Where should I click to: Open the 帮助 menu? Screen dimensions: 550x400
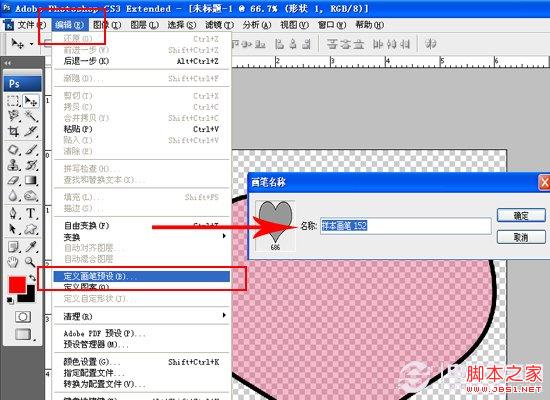click(x=369, y=25)
